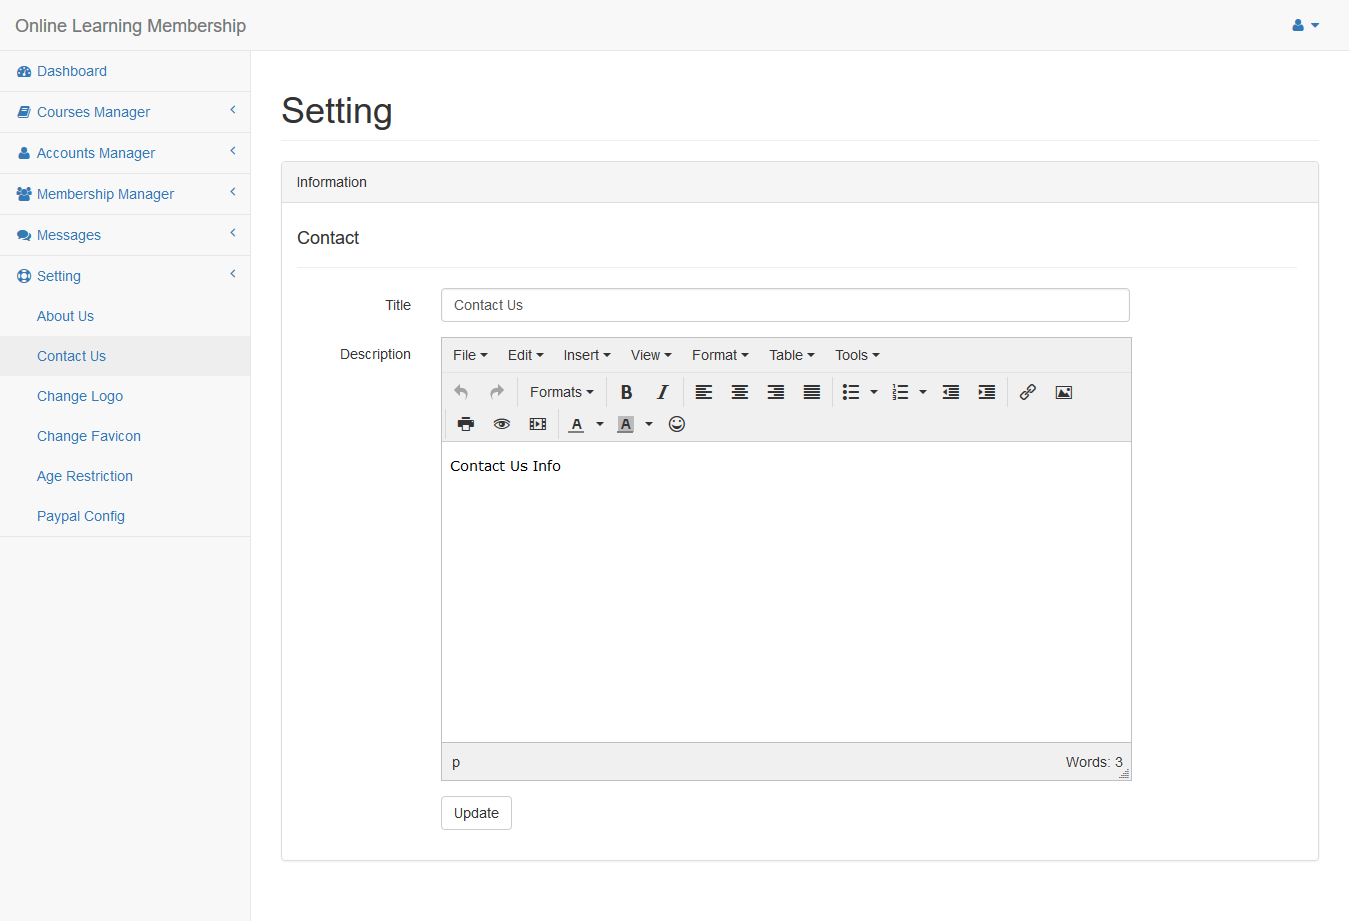Apply the background color swatch
Image resolution: width=1349 pixels, height=921 pixels.
(x=626, y=424)
